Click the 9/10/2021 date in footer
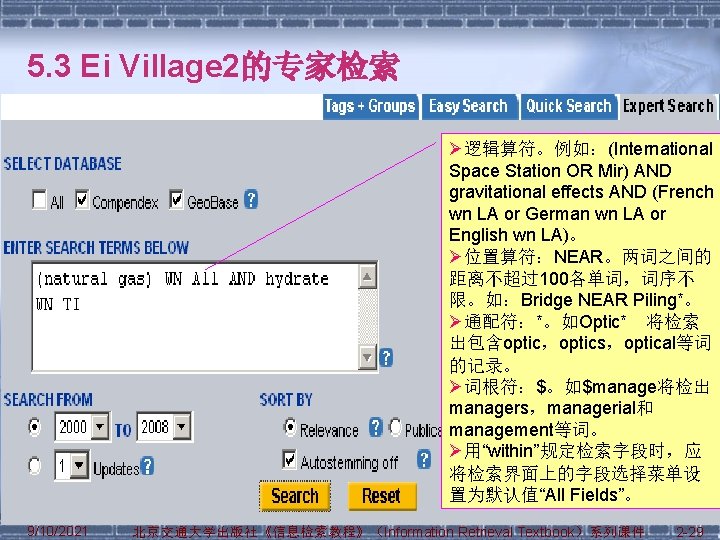Image resolution: width=720 pixels, height=540 pixels. (57, 532)
